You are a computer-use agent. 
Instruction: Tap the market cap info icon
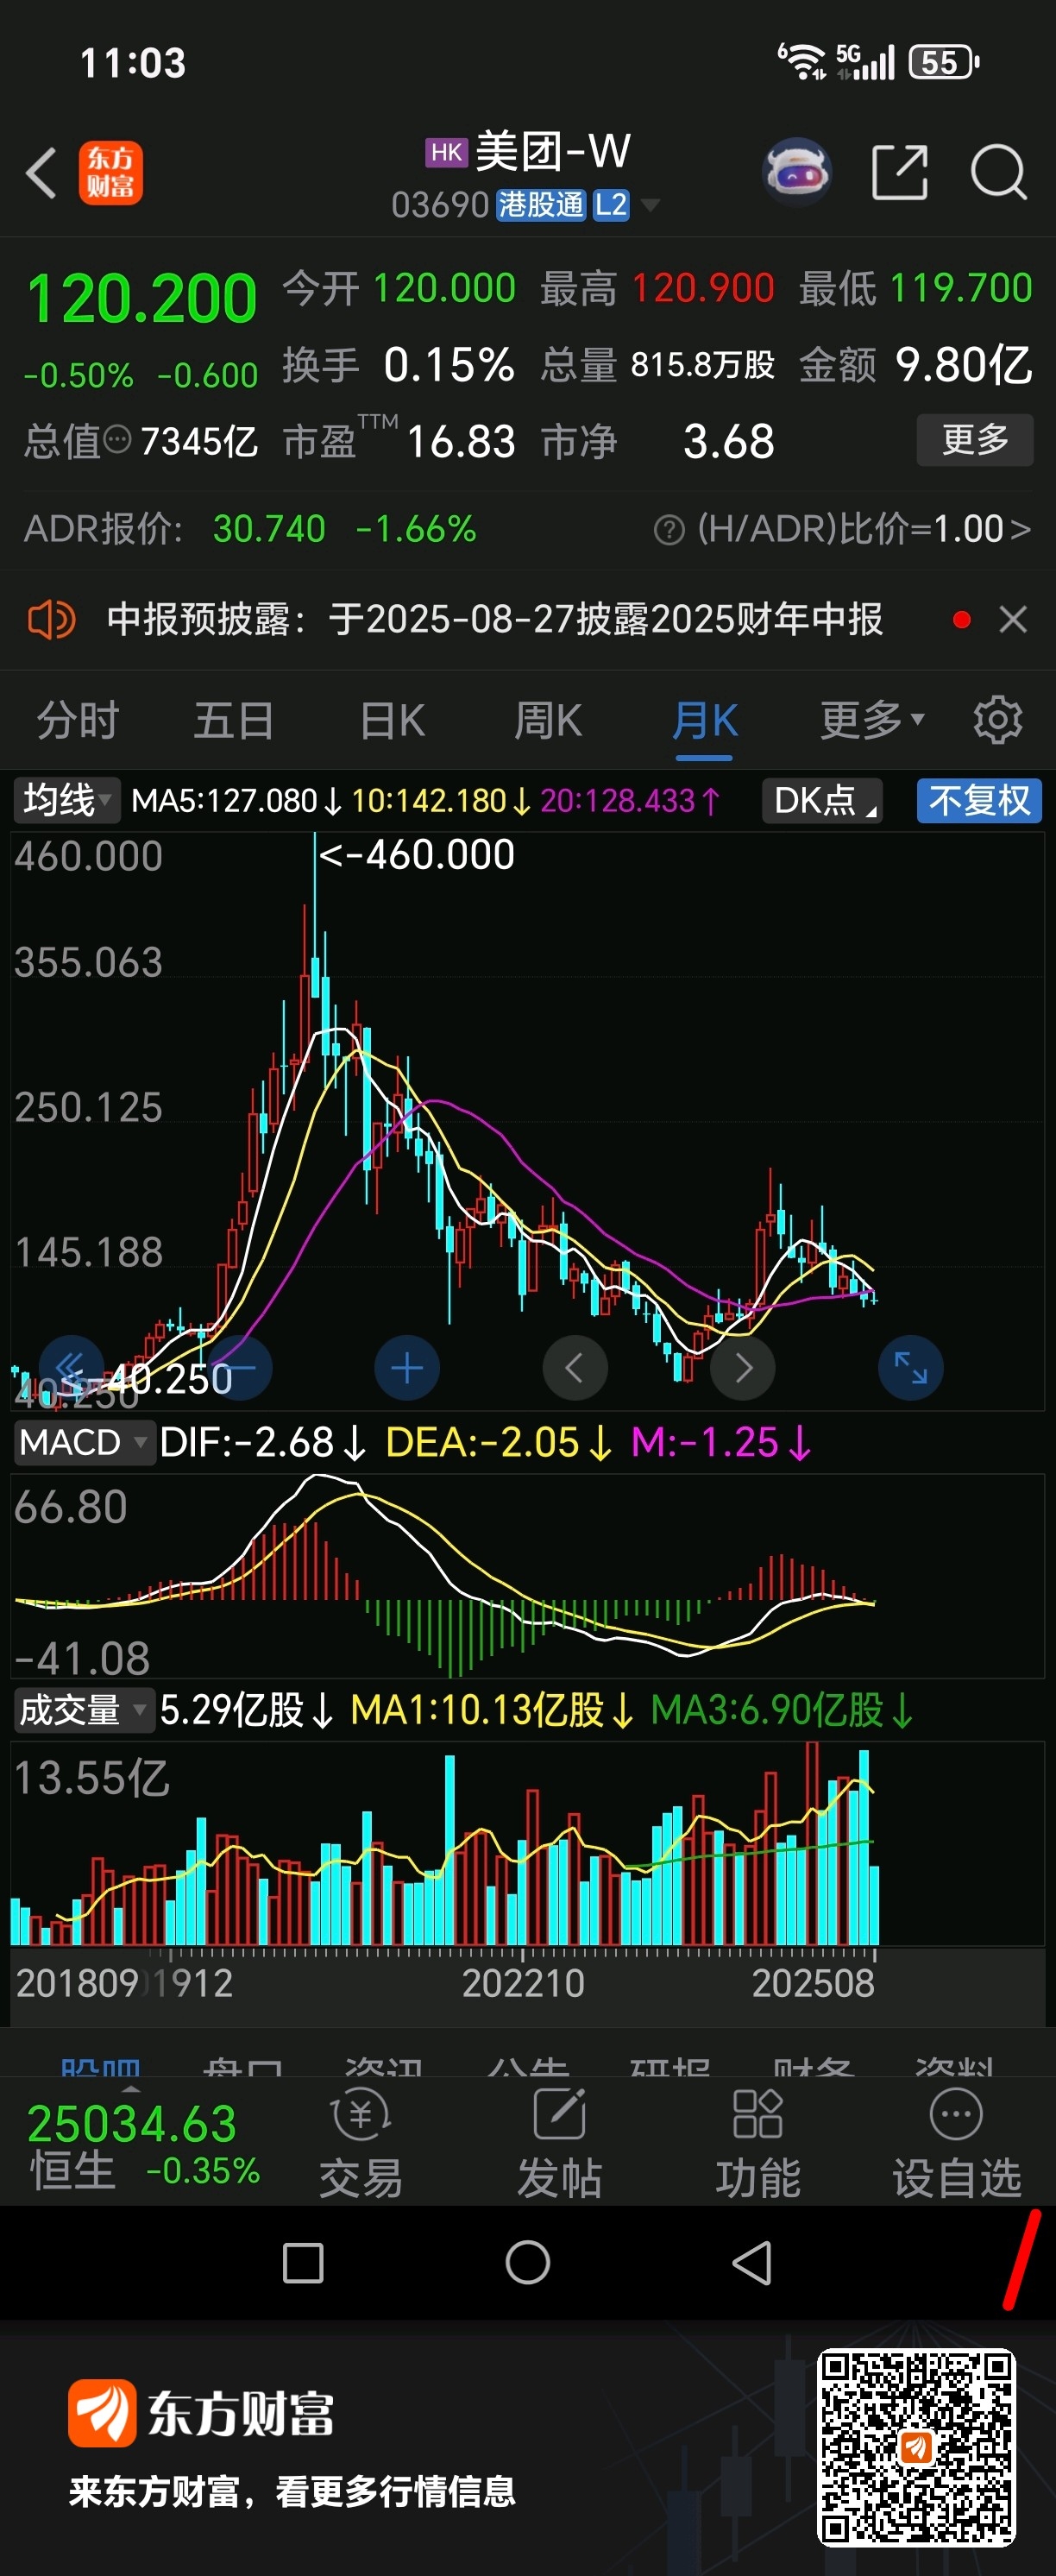point(117,440)
